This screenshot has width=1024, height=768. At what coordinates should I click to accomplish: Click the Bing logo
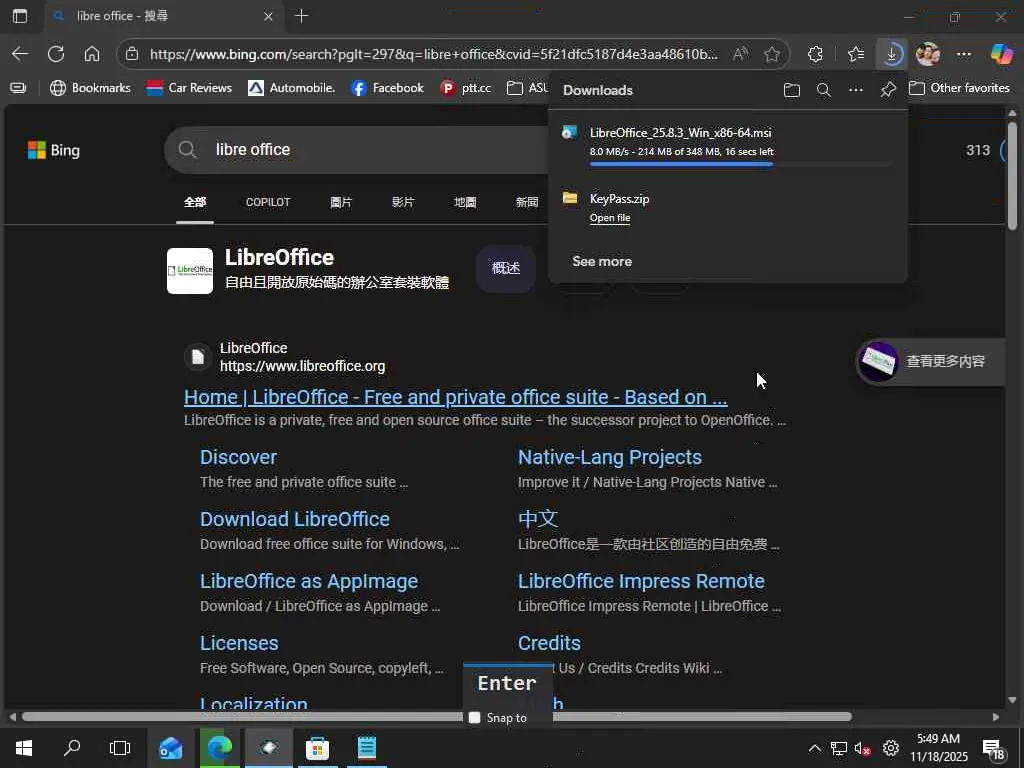[54, 150]
